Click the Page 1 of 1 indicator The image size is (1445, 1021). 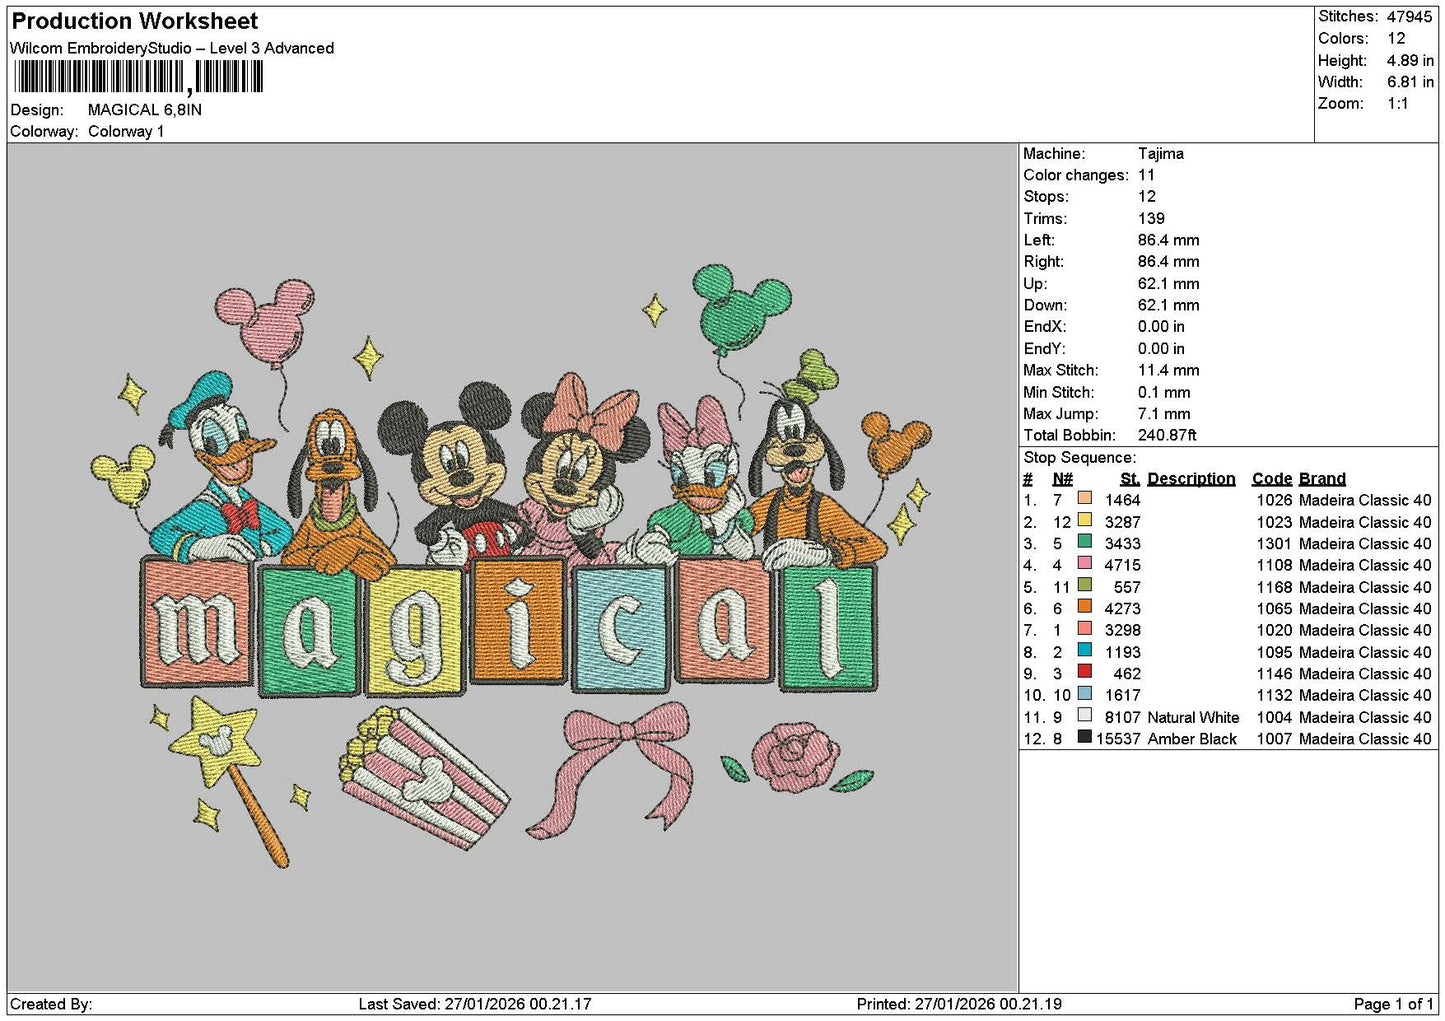point(1393,1004)
